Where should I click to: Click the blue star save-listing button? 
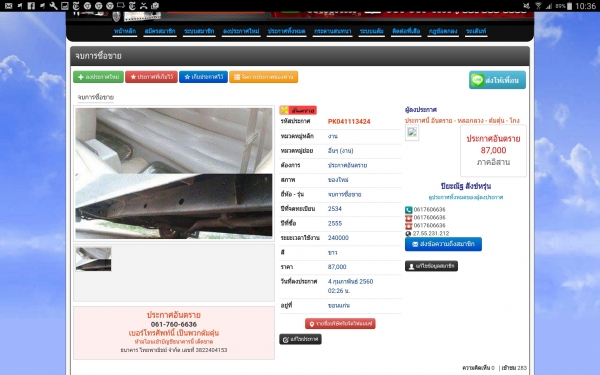203,77
